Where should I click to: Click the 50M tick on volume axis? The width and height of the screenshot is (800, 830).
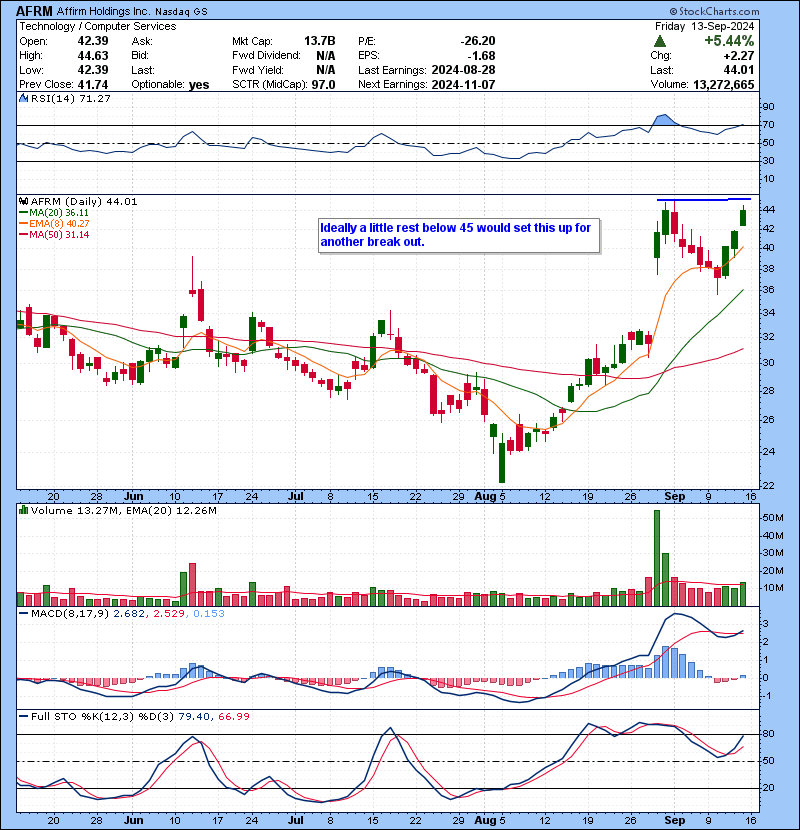[772, 518]
